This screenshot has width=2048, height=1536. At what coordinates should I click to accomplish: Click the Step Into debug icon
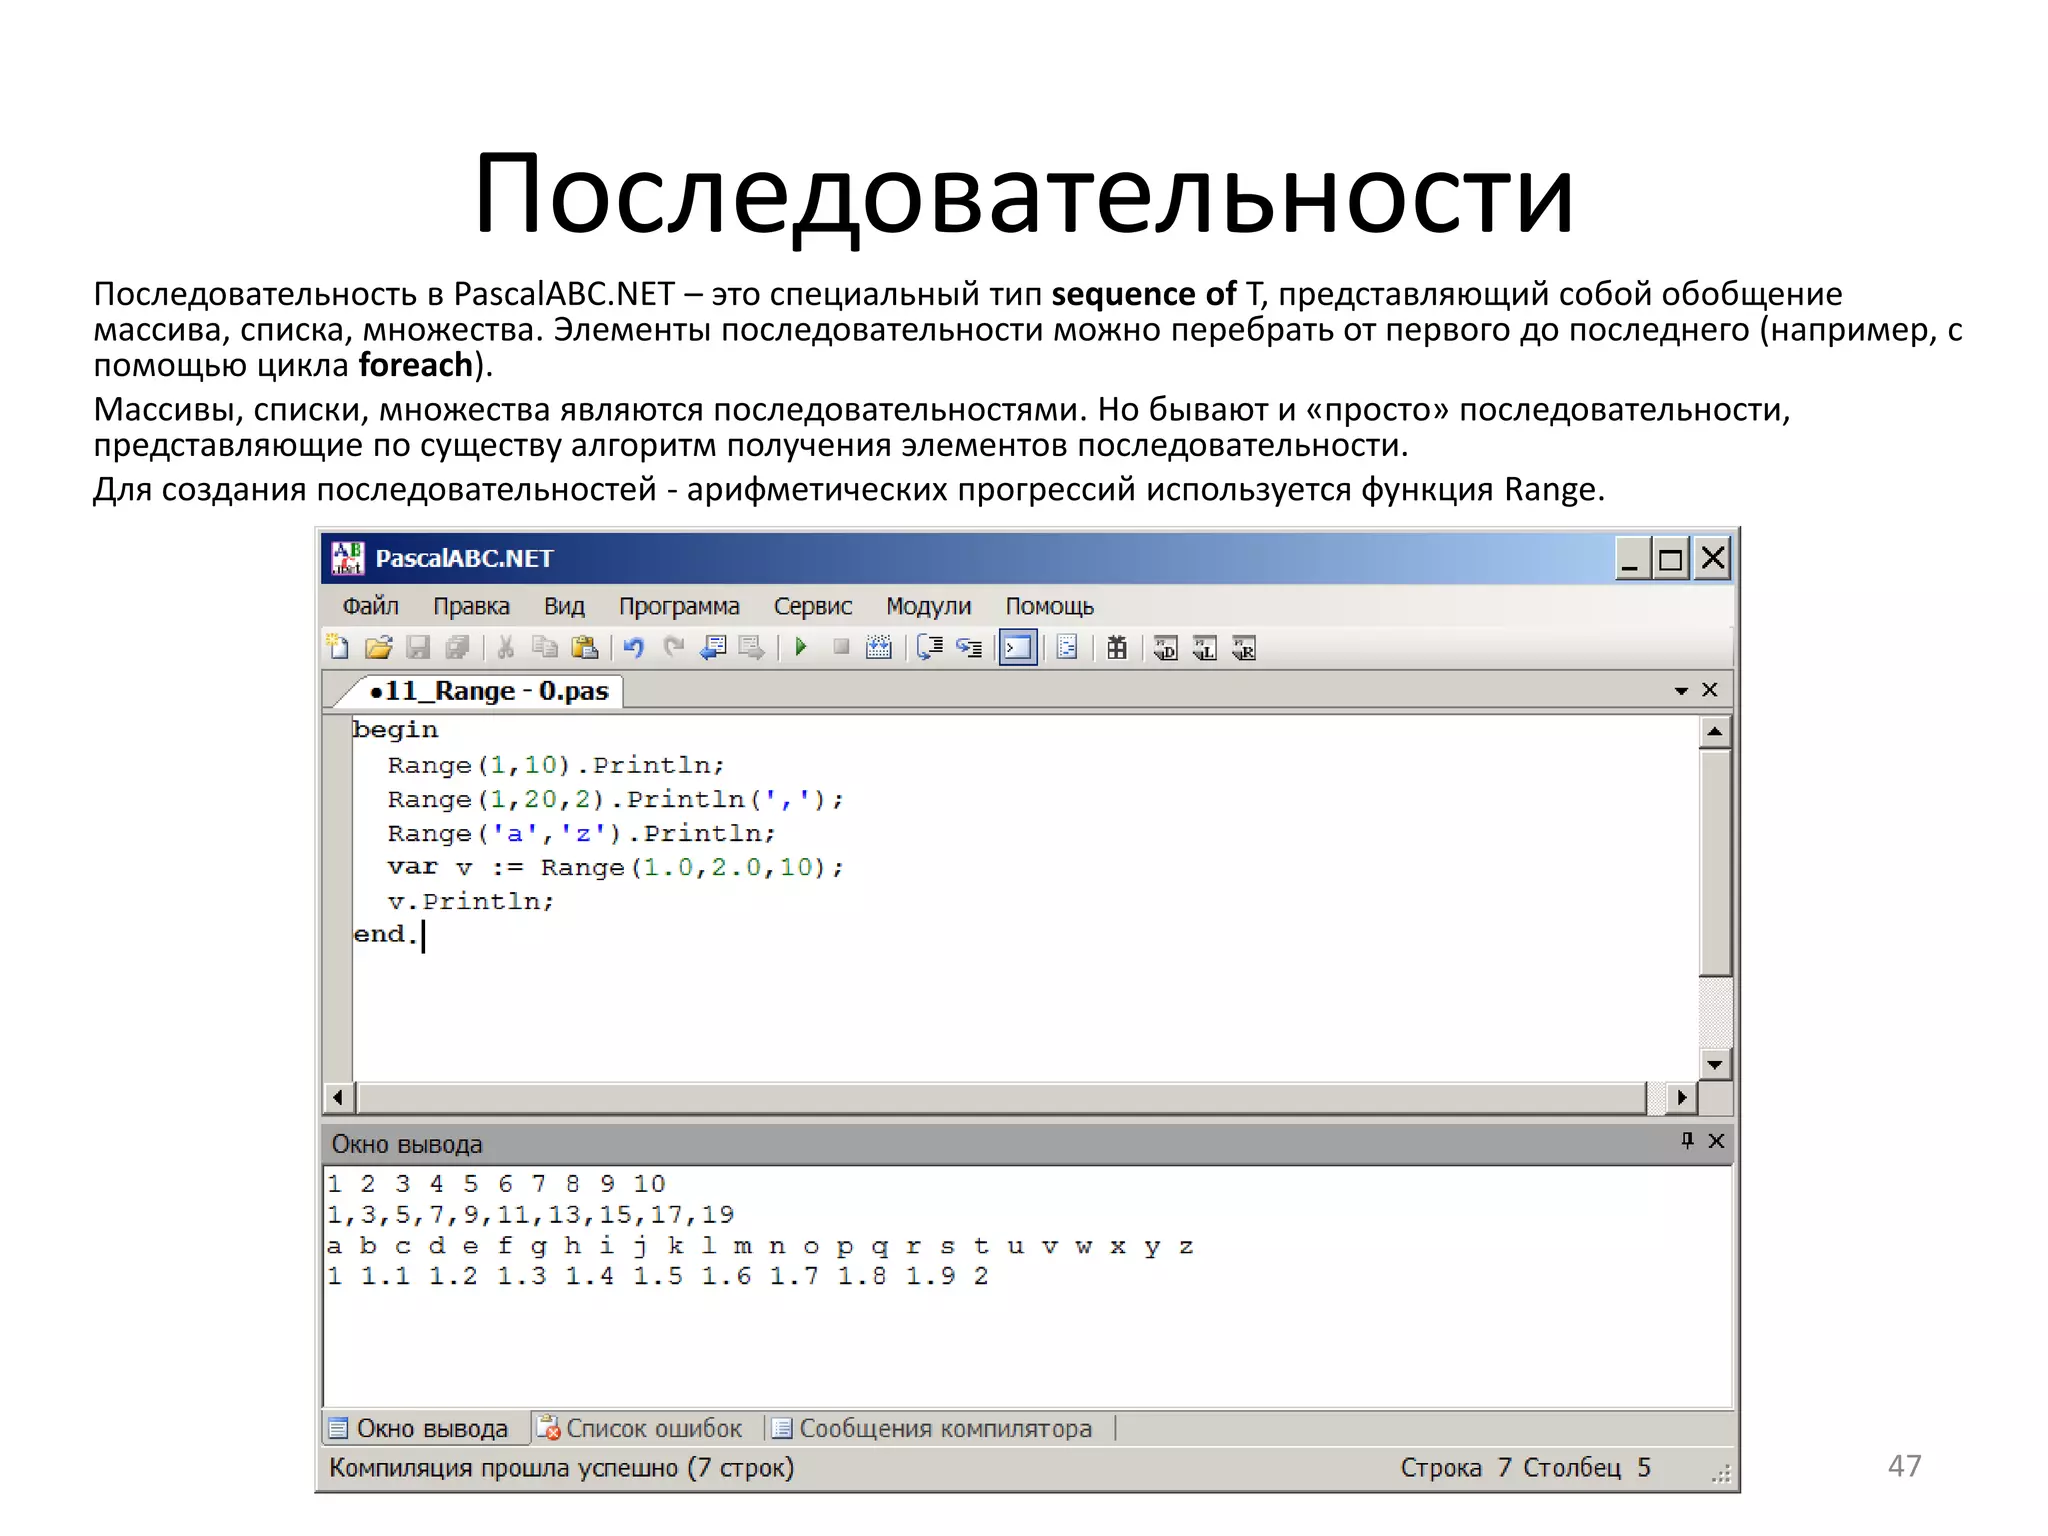(969, 648)
